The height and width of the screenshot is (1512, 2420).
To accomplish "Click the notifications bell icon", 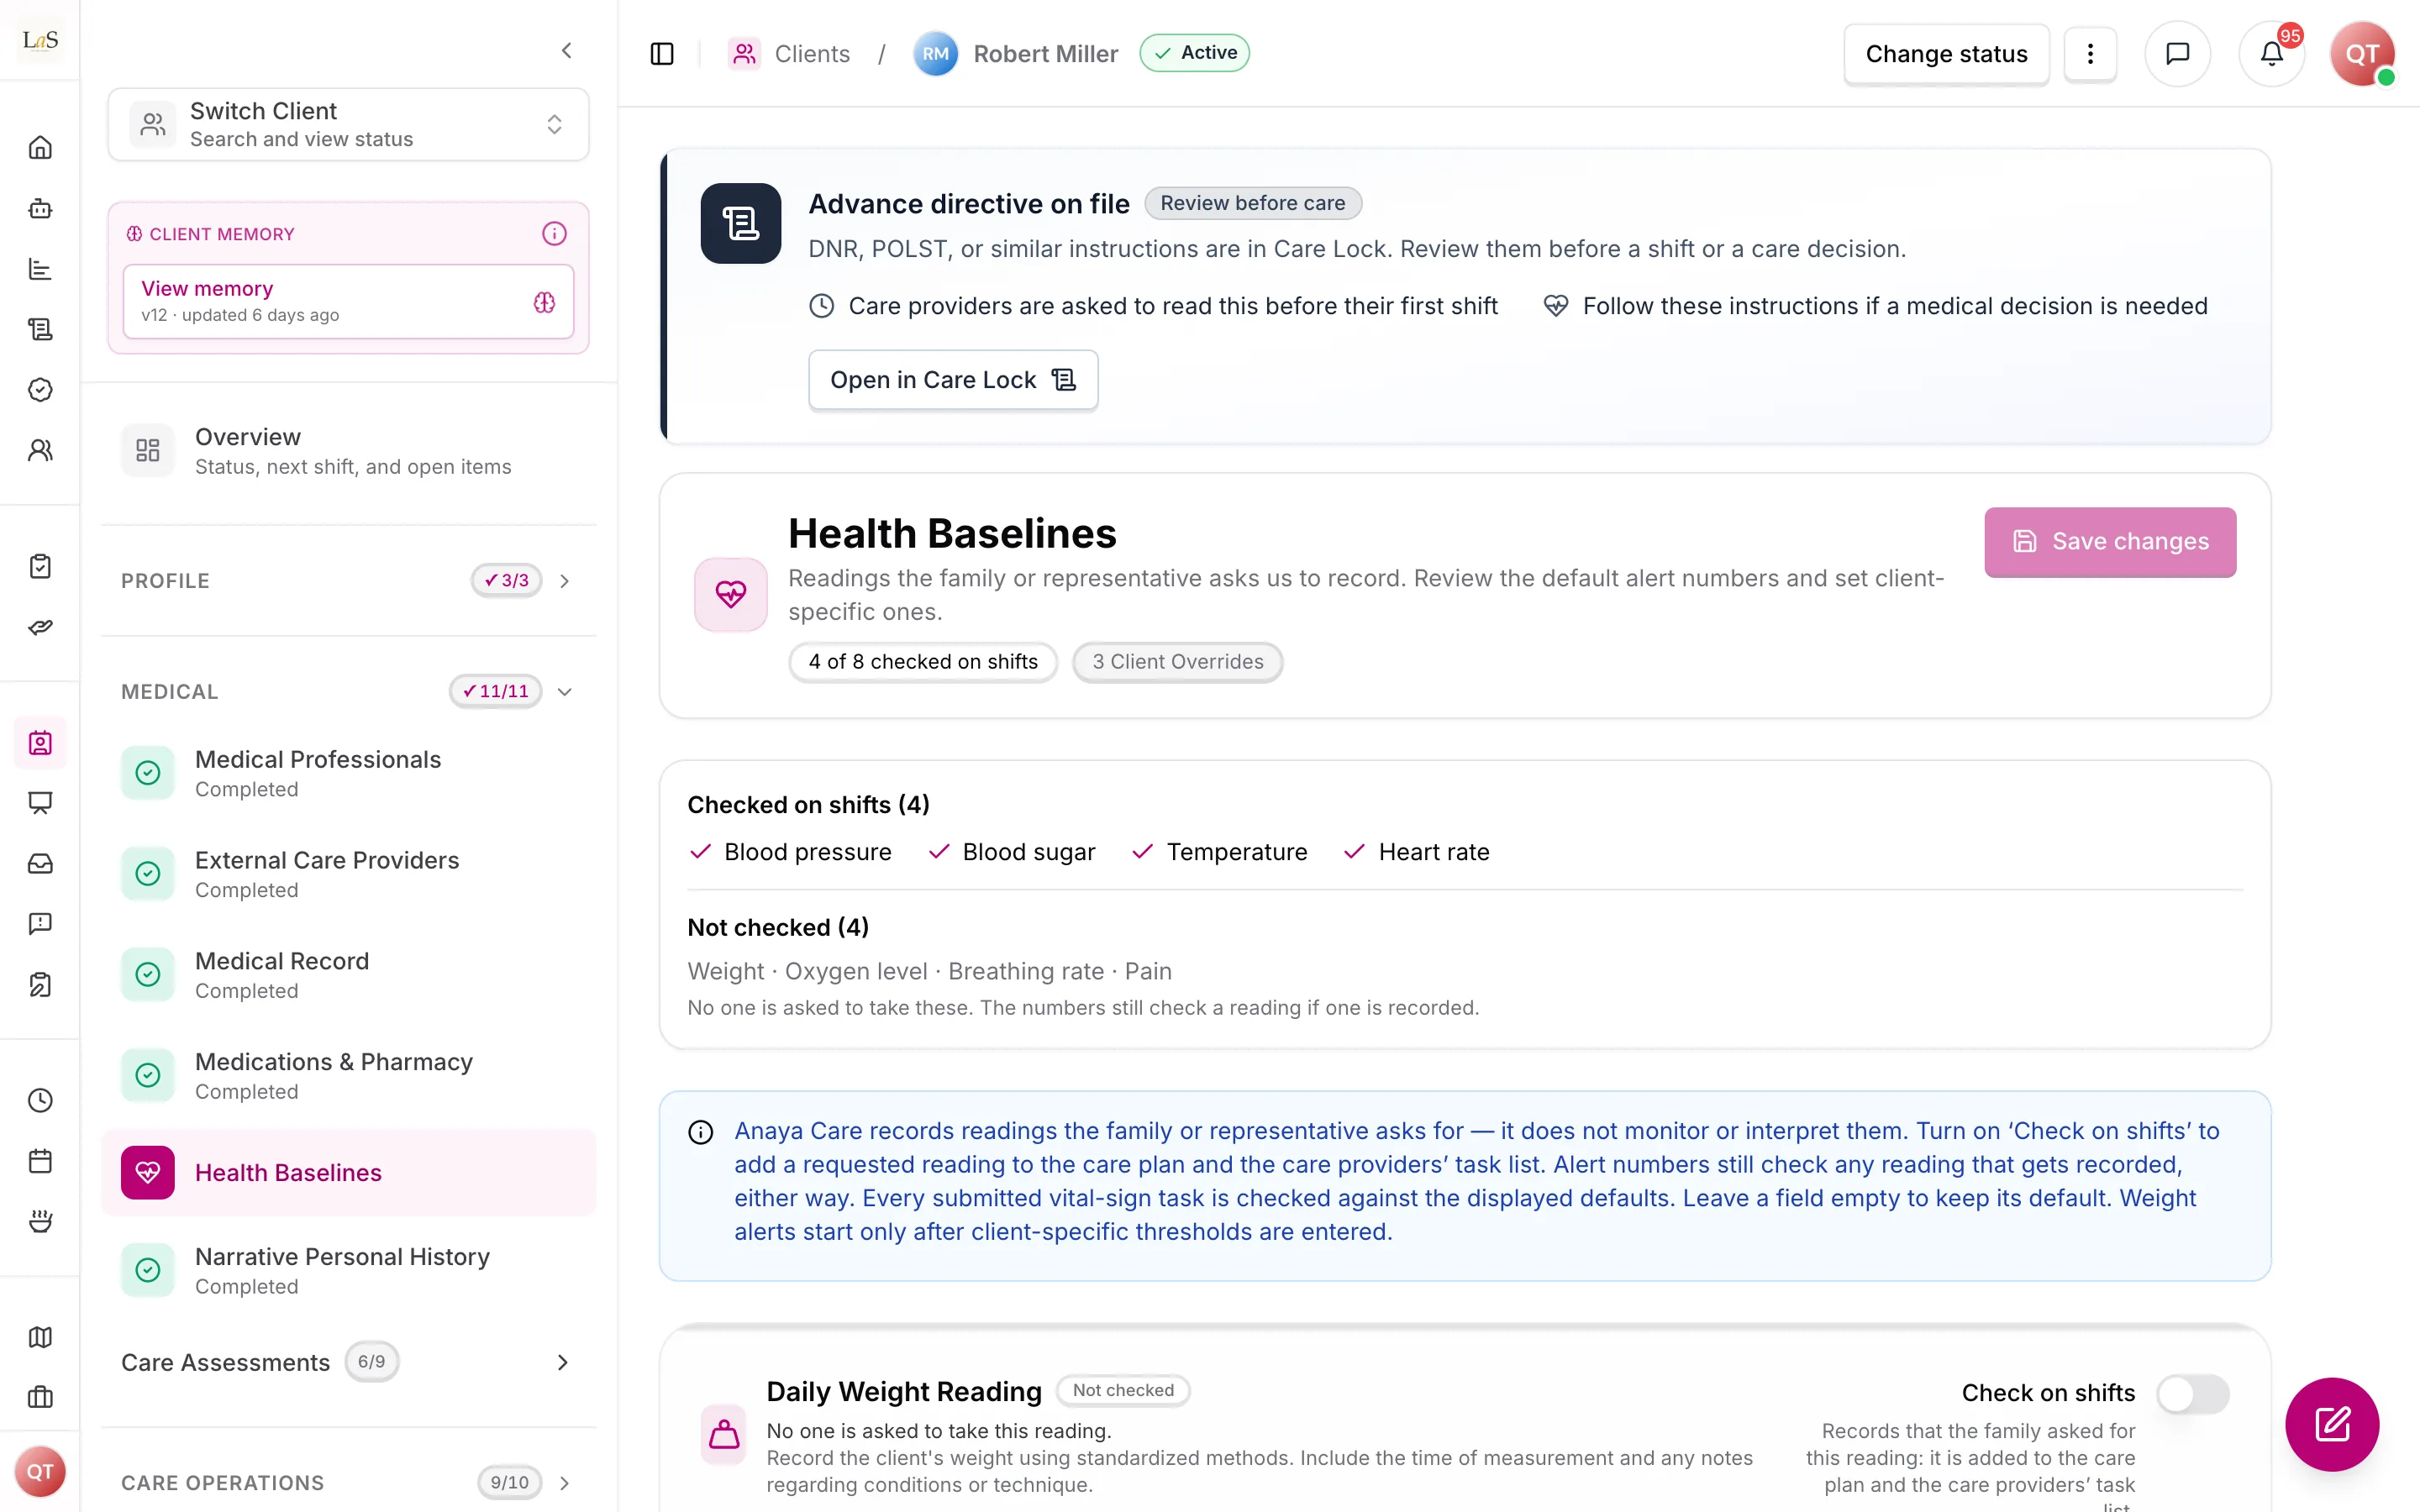I will [2271, 53].
